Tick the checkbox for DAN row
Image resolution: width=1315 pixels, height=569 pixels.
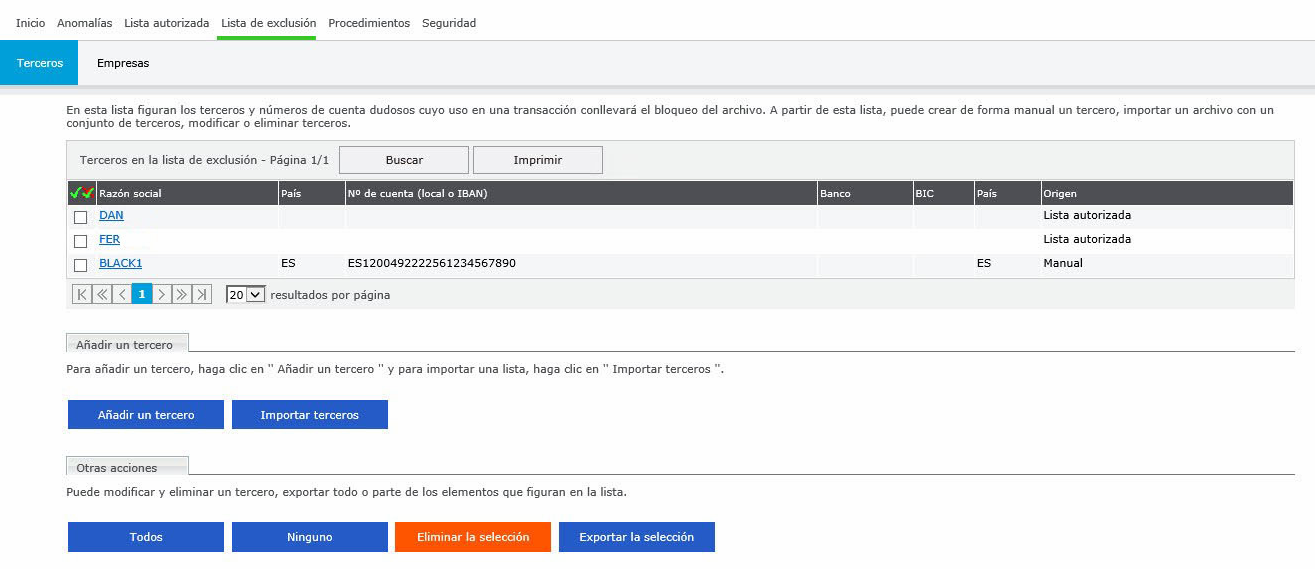point(81,217)
